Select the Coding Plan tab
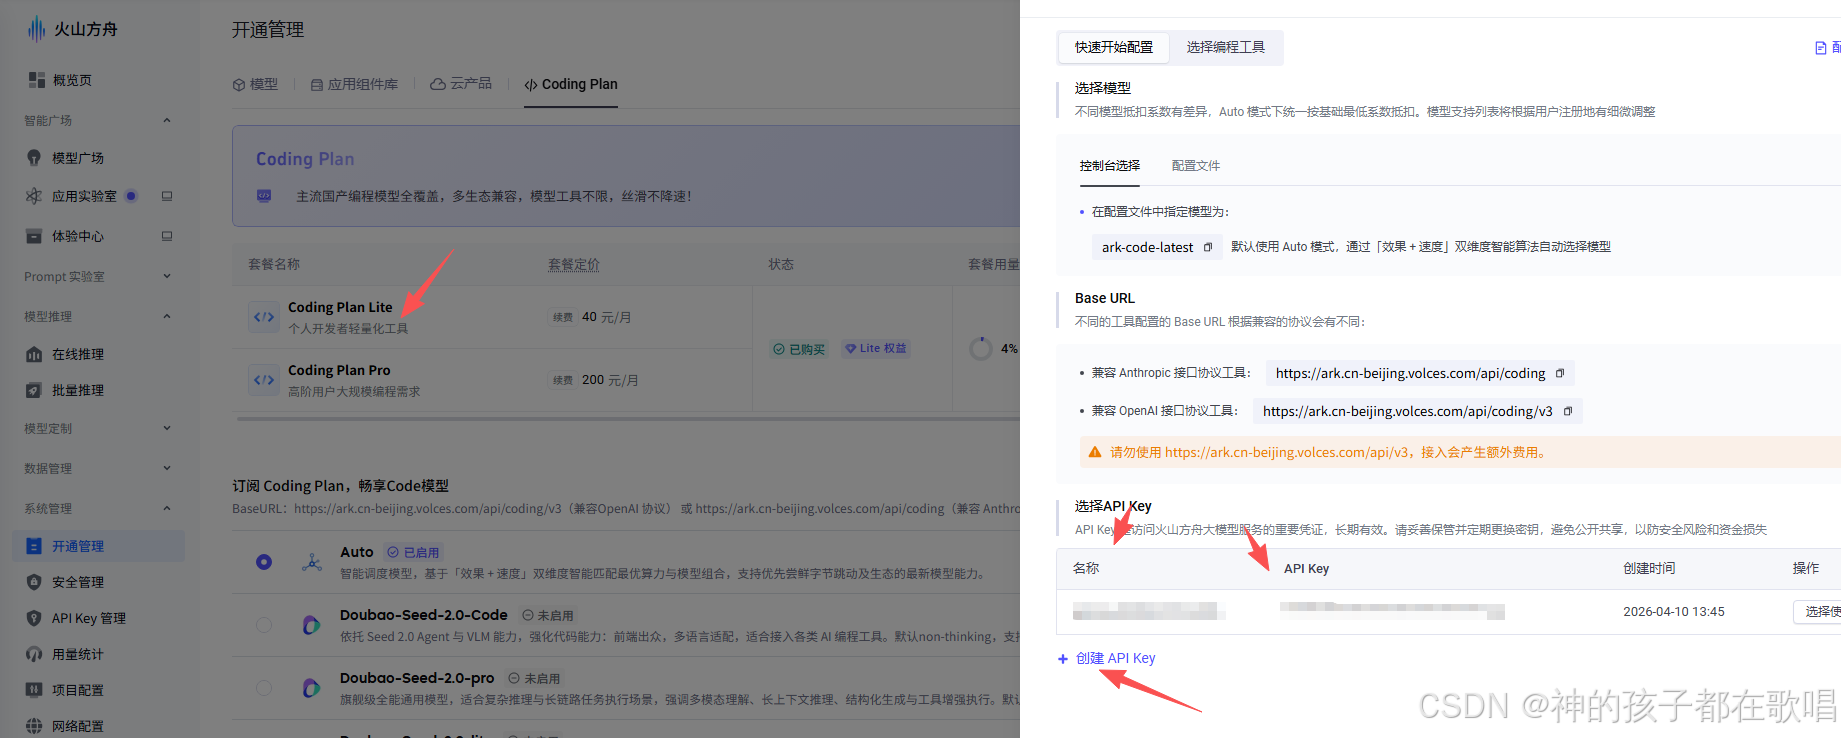 pyautogui.click(x=571, y=84)
